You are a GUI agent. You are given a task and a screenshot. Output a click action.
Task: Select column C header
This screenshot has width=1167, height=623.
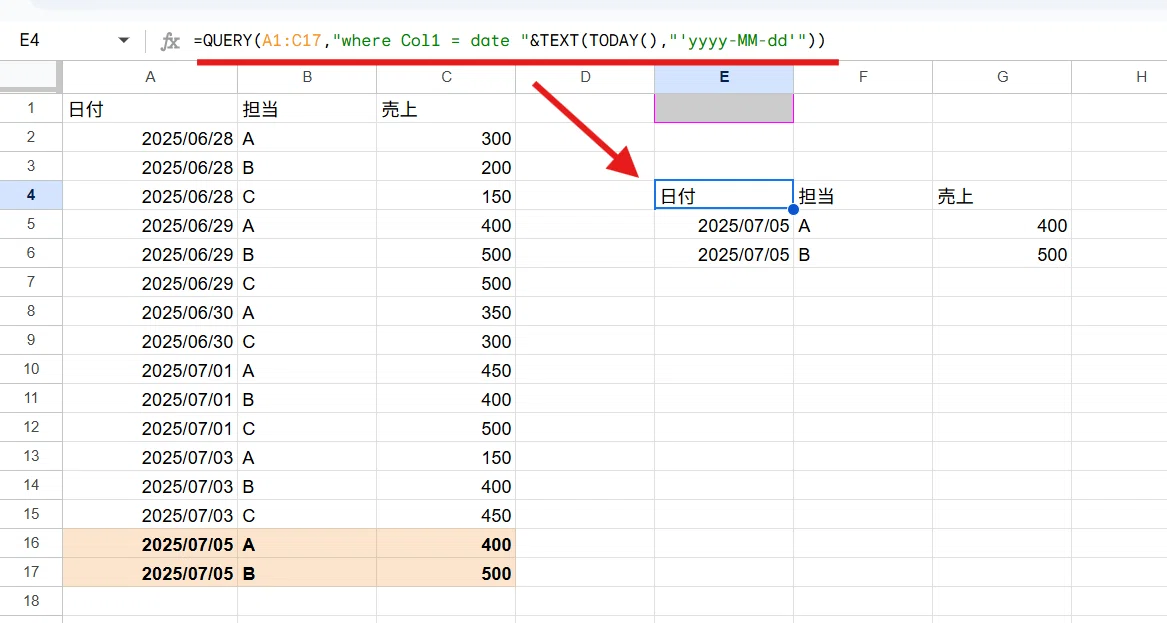click(447, 77)
